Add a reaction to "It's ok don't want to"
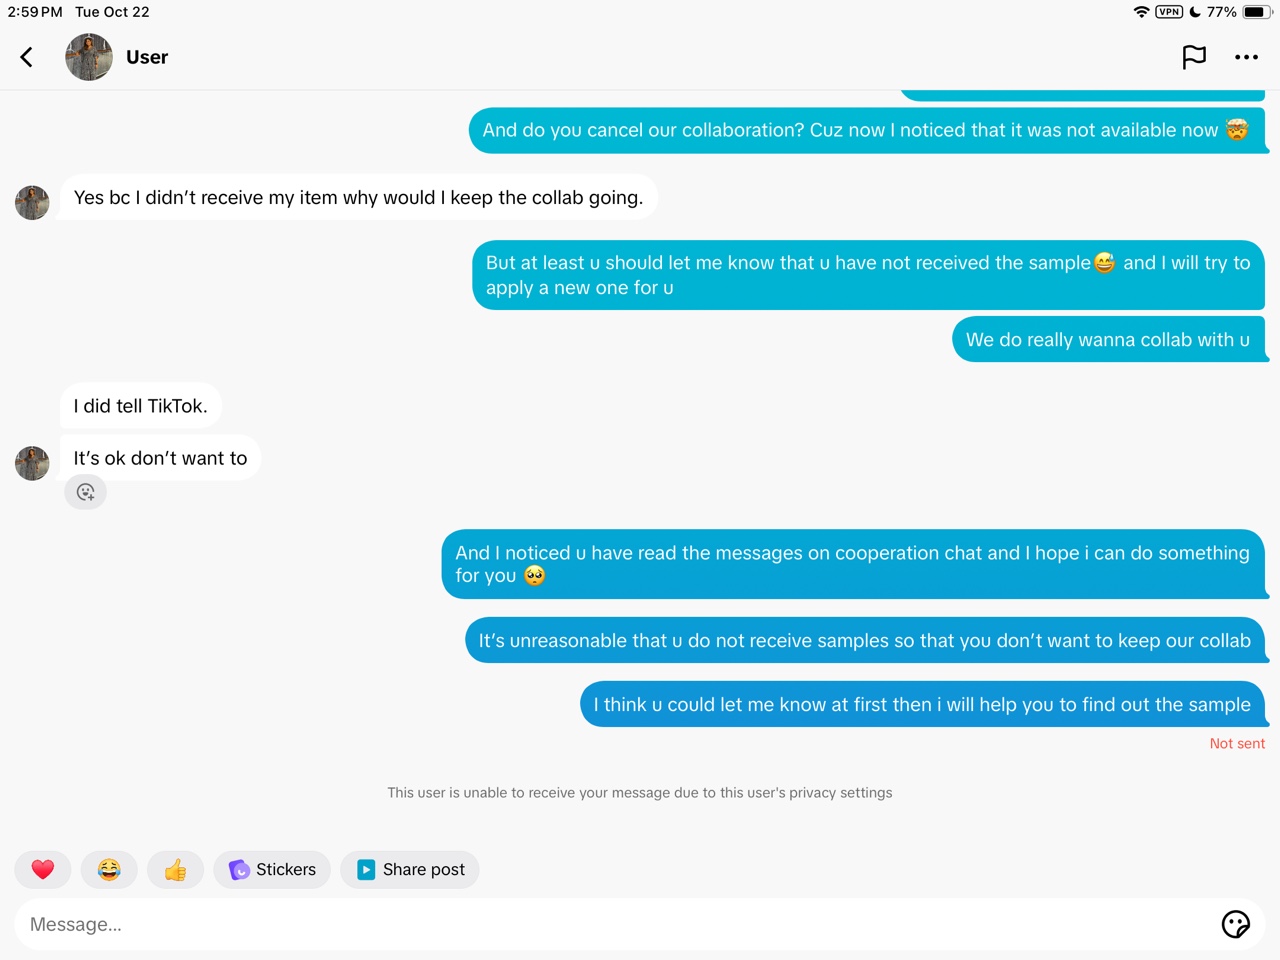This screenshot has width=1280, height=960. (86, 492)
